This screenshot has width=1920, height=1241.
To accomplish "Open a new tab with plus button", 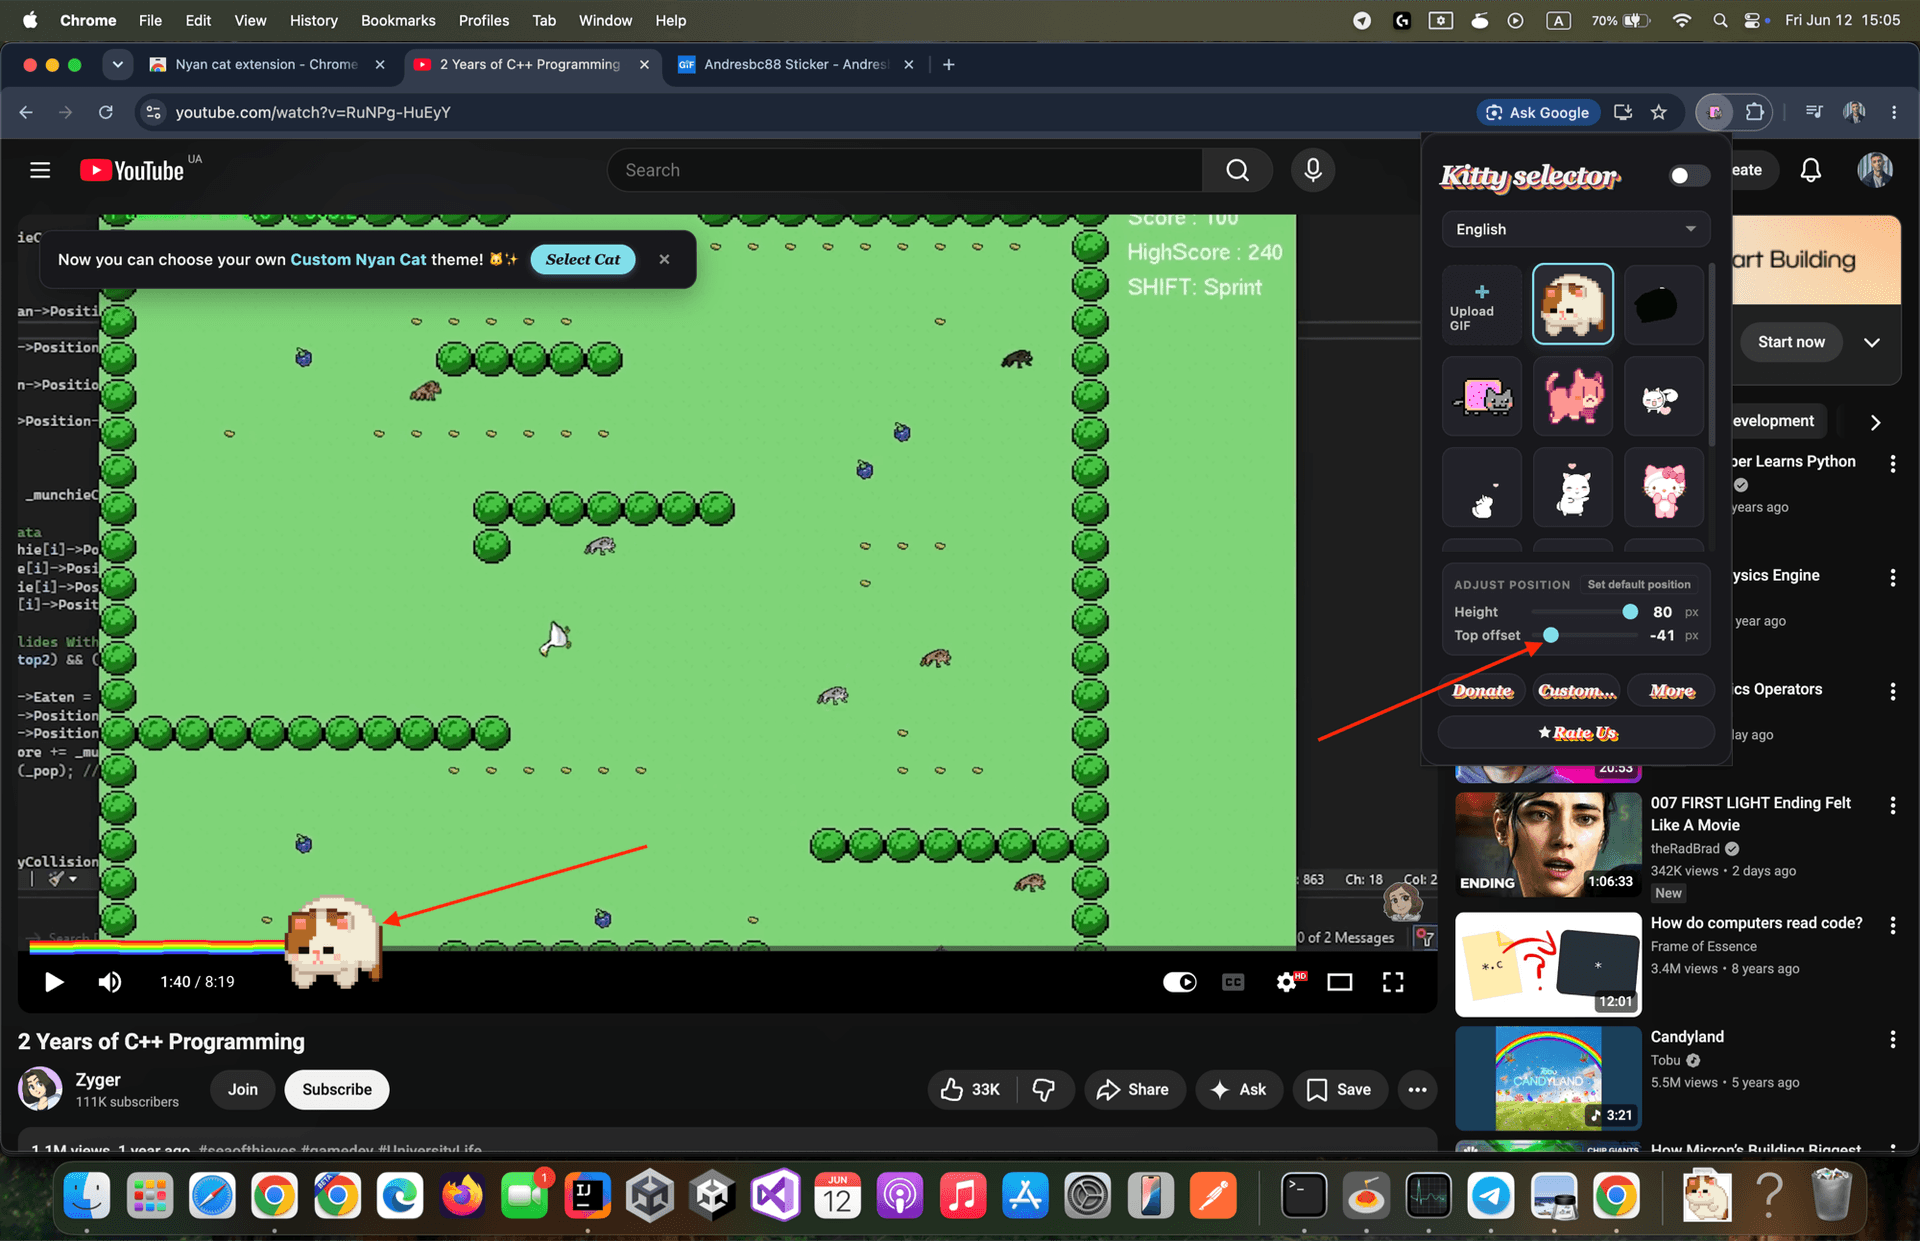I will click(948, 64).
